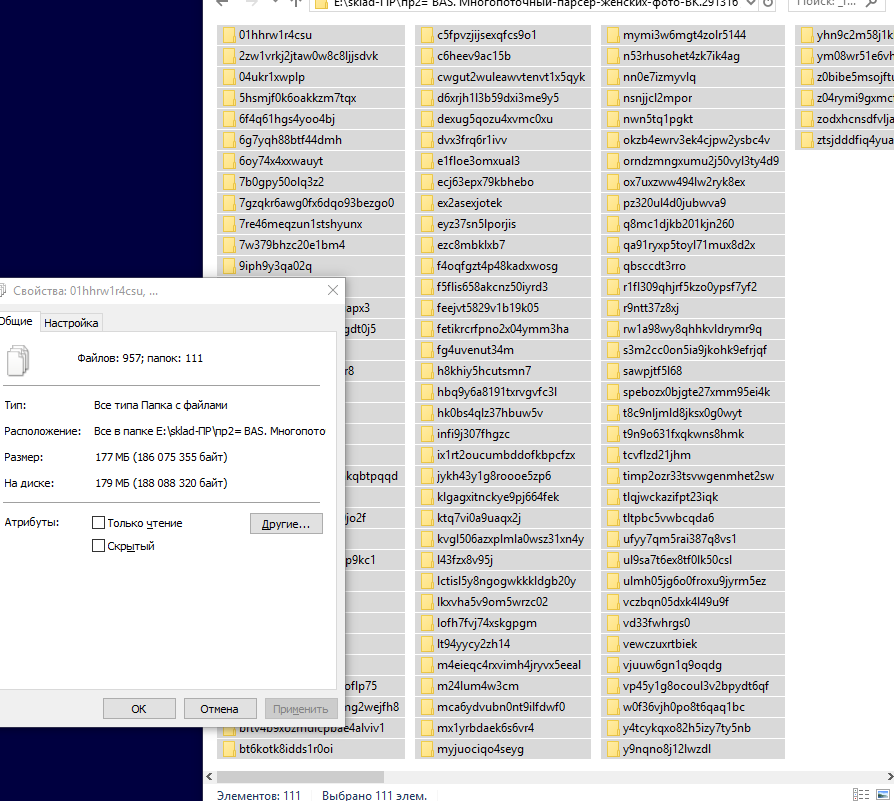Click folder icon next to 04ukr1xwplp
Viewport: 894px width, 801px height.
tap(229, 78)
